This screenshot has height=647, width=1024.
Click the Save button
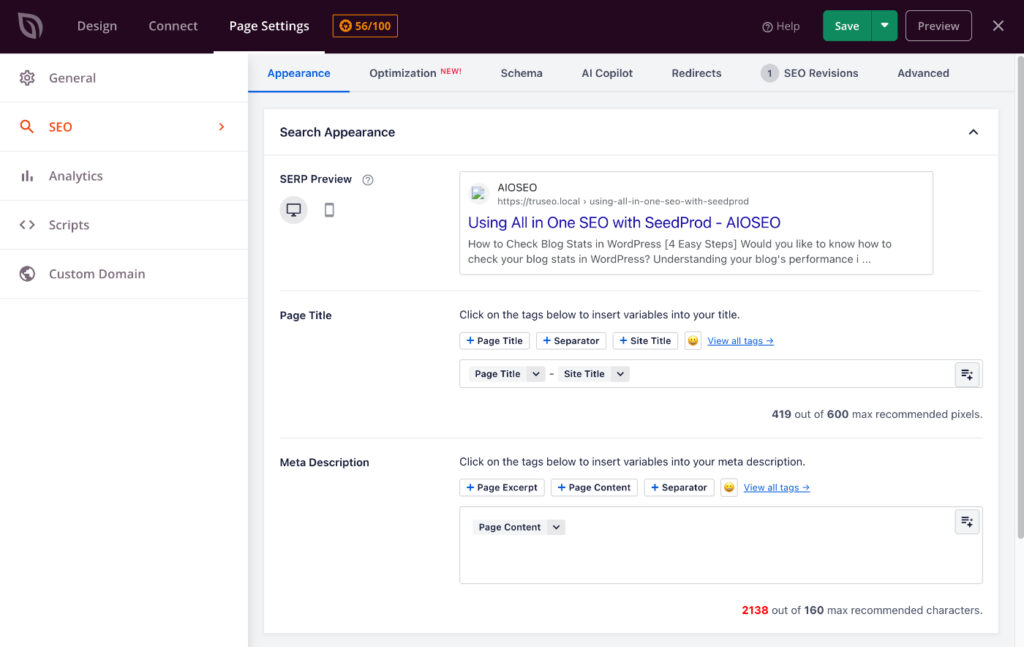click(x=846, y=26)
